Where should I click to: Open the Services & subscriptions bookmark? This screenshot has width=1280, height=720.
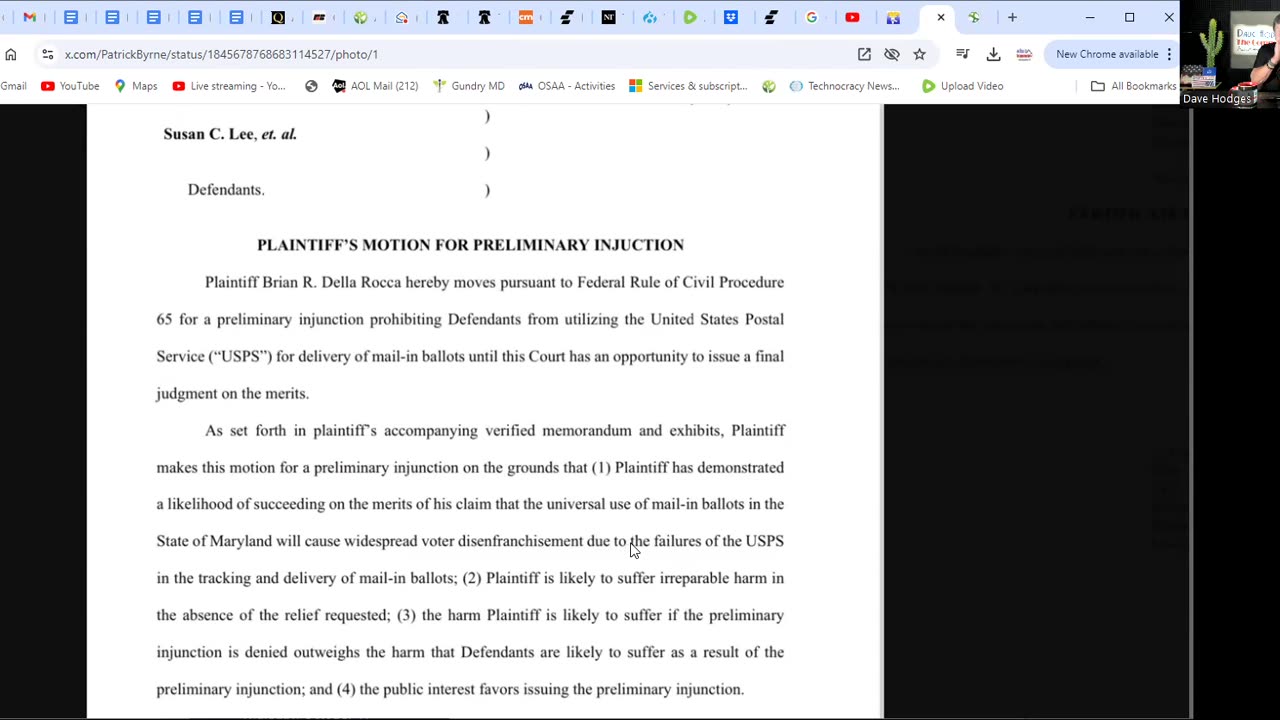pos(688,86)
